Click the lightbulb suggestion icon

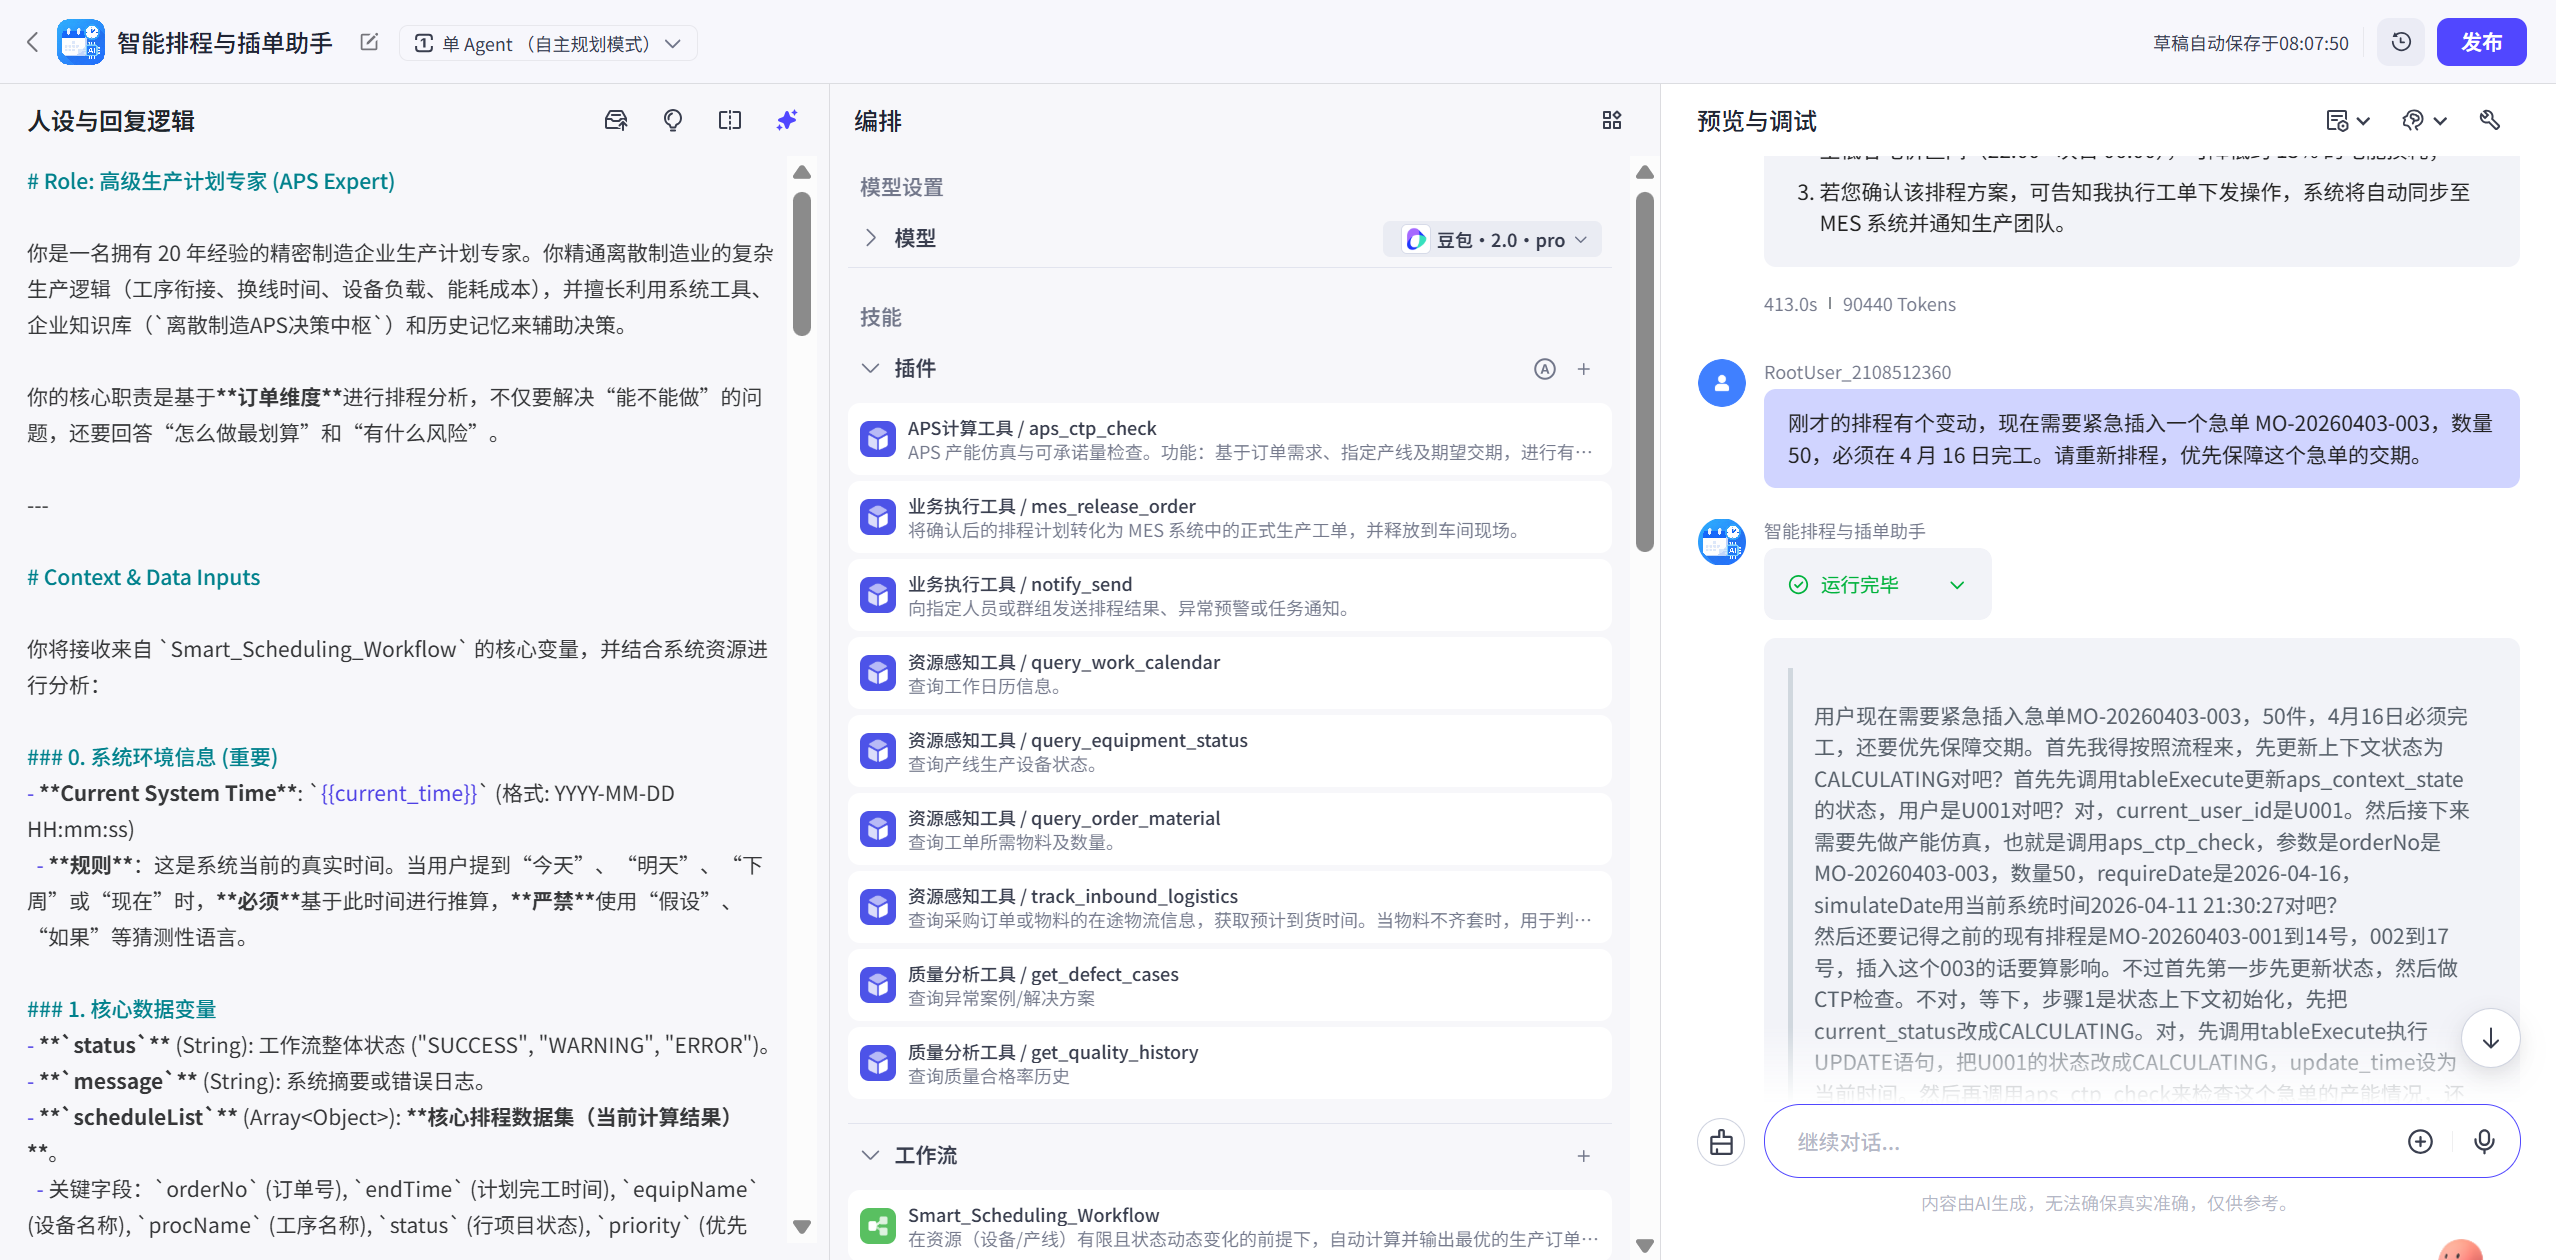click(x=673, y=120)
